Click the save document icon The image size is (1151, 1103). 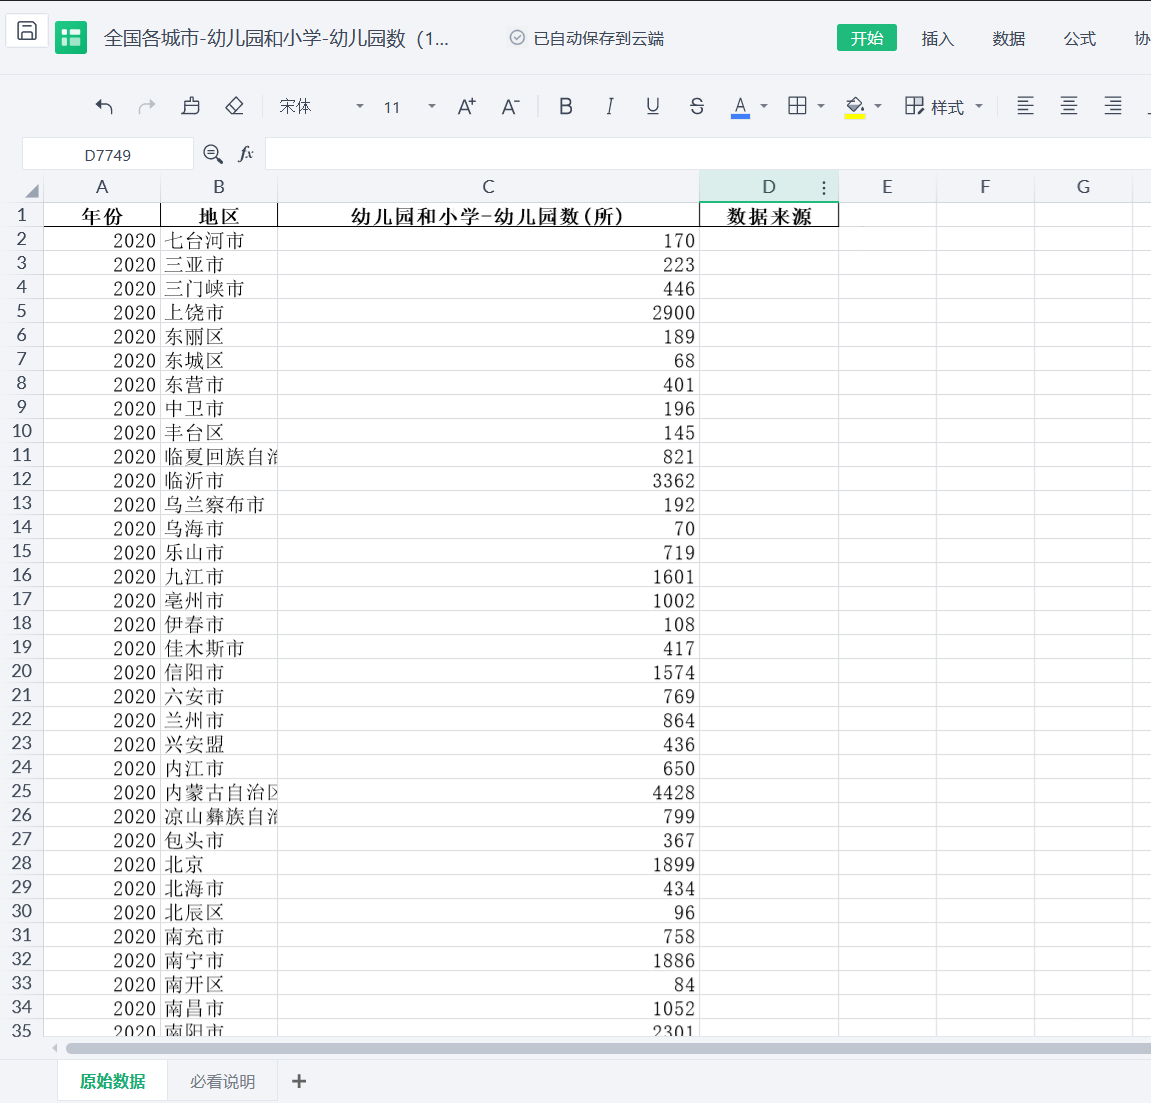point(27,31)
